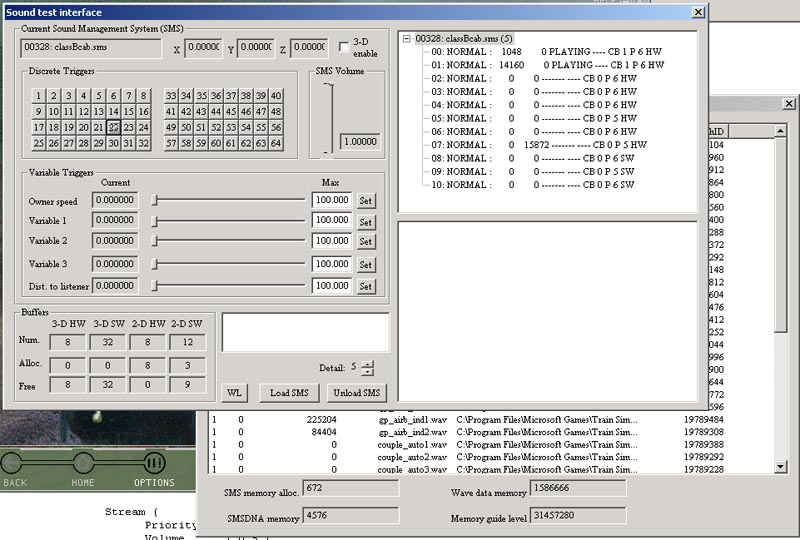Image resolution: width=800 pixels, height=540 pixels.
Task: Trigger discrete trigger 8
Action: coord(143,95)
